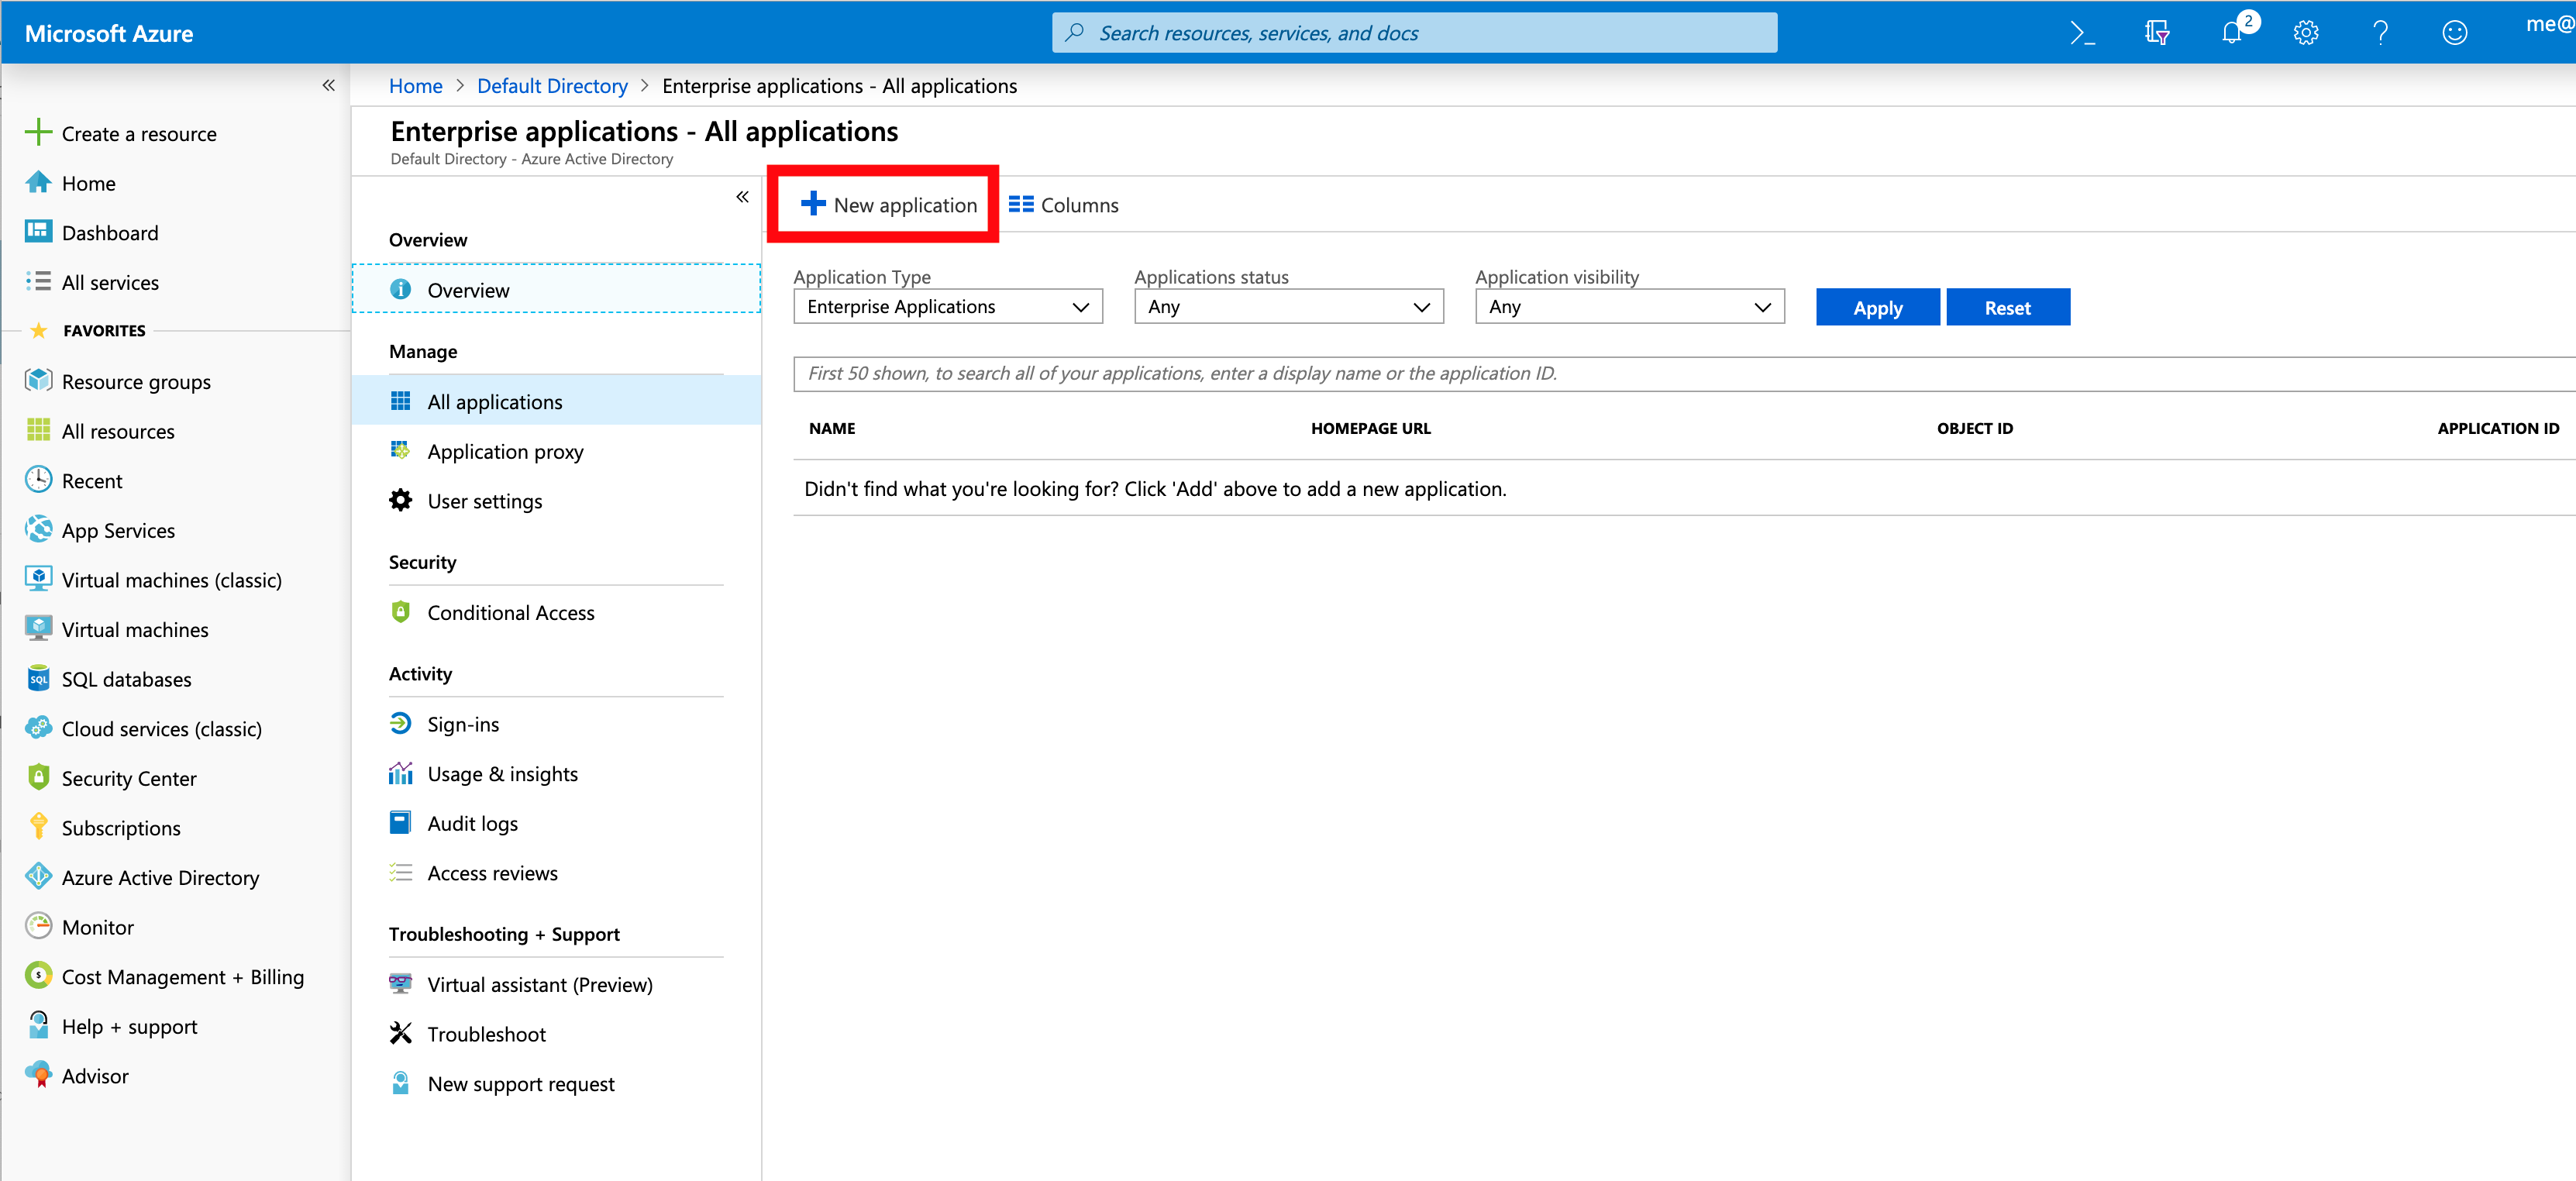Click Reset filters button
2576x1181 pixels.
[2006, 307]
